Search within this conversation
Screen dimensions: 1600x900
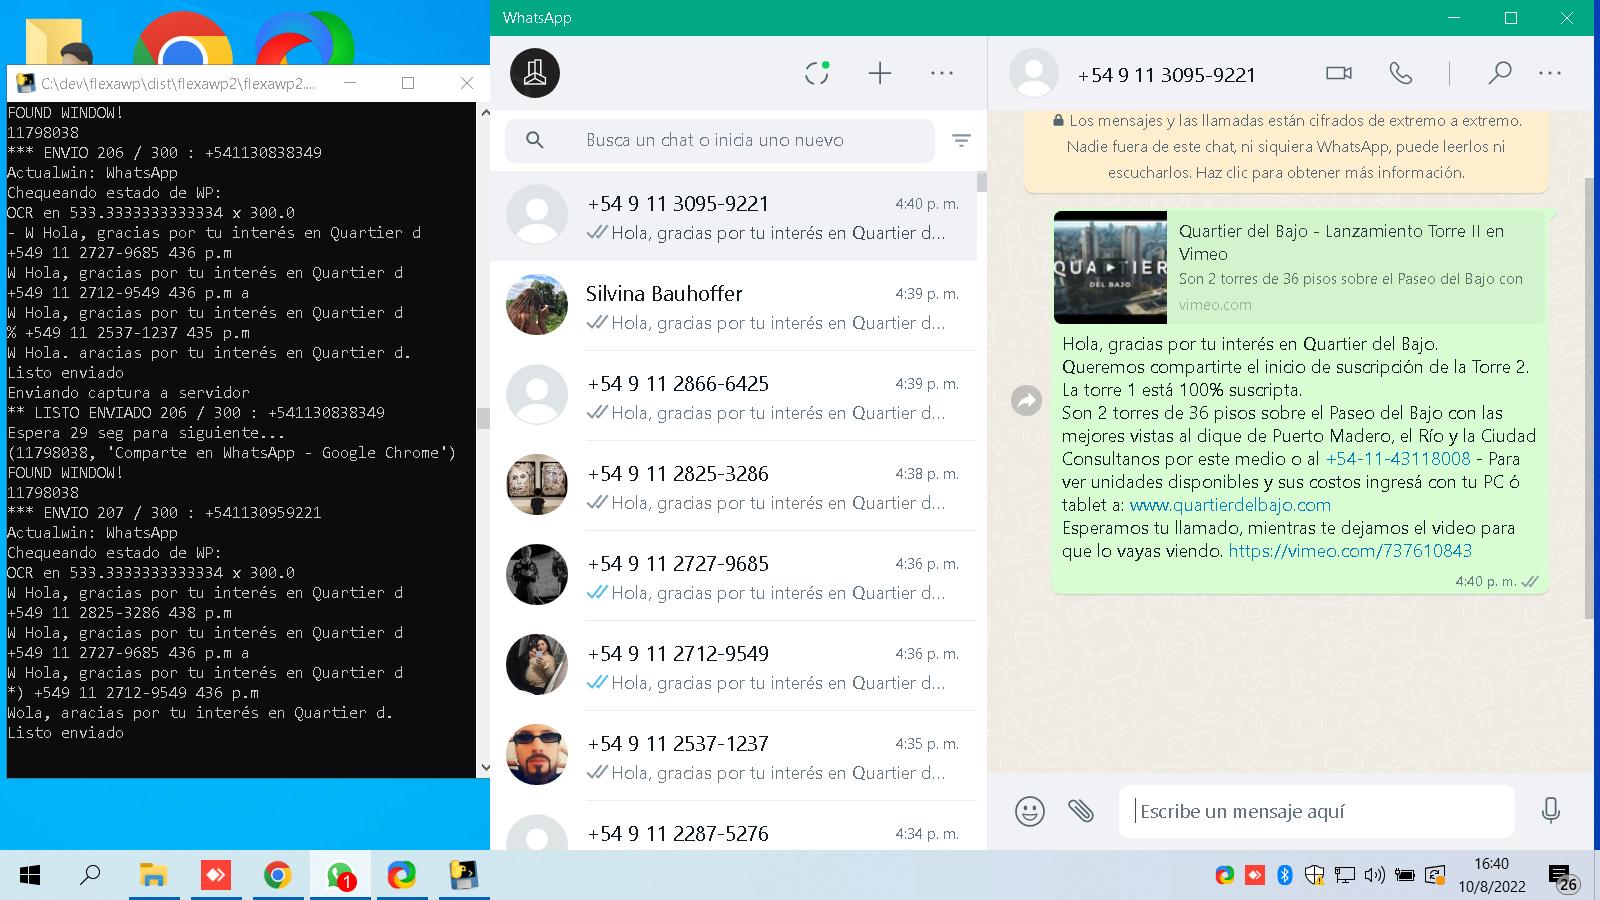pos(1499,73)
